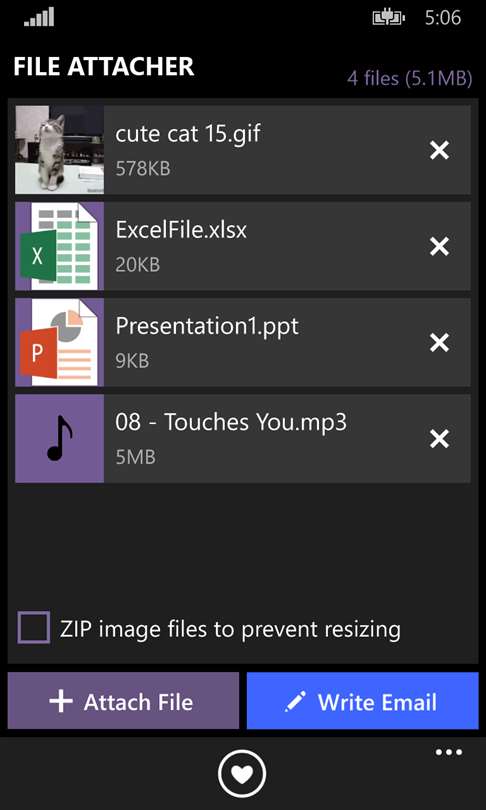The height and width of the screenshot is (810, 486).
Task: Select the 08 - Touches You.mp3 row
Action: coord(243,439)
